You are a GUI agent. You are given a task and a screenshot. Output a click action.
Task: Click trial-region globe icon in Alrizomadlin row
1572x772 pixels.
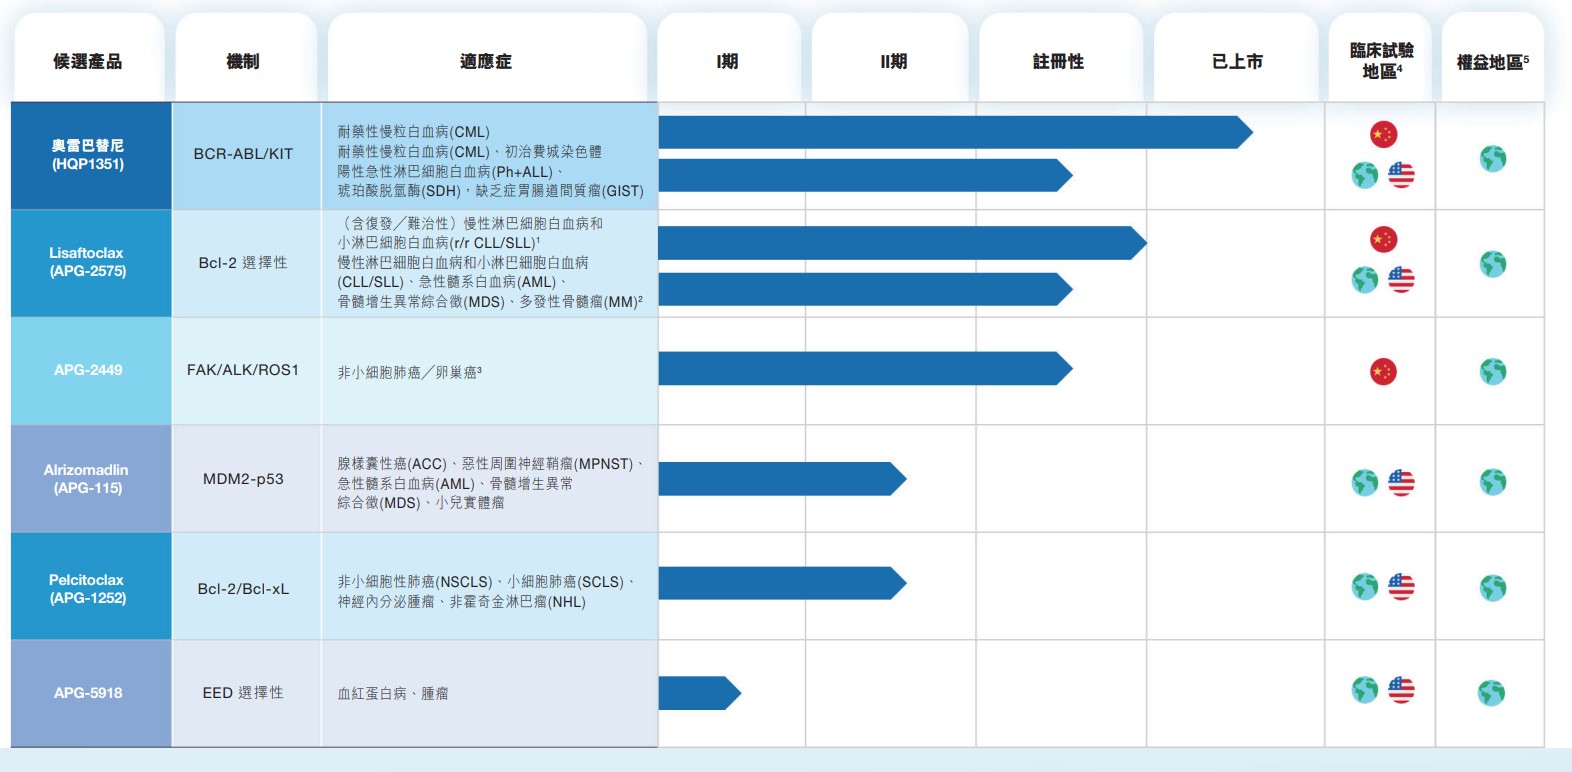point(1365,483)
